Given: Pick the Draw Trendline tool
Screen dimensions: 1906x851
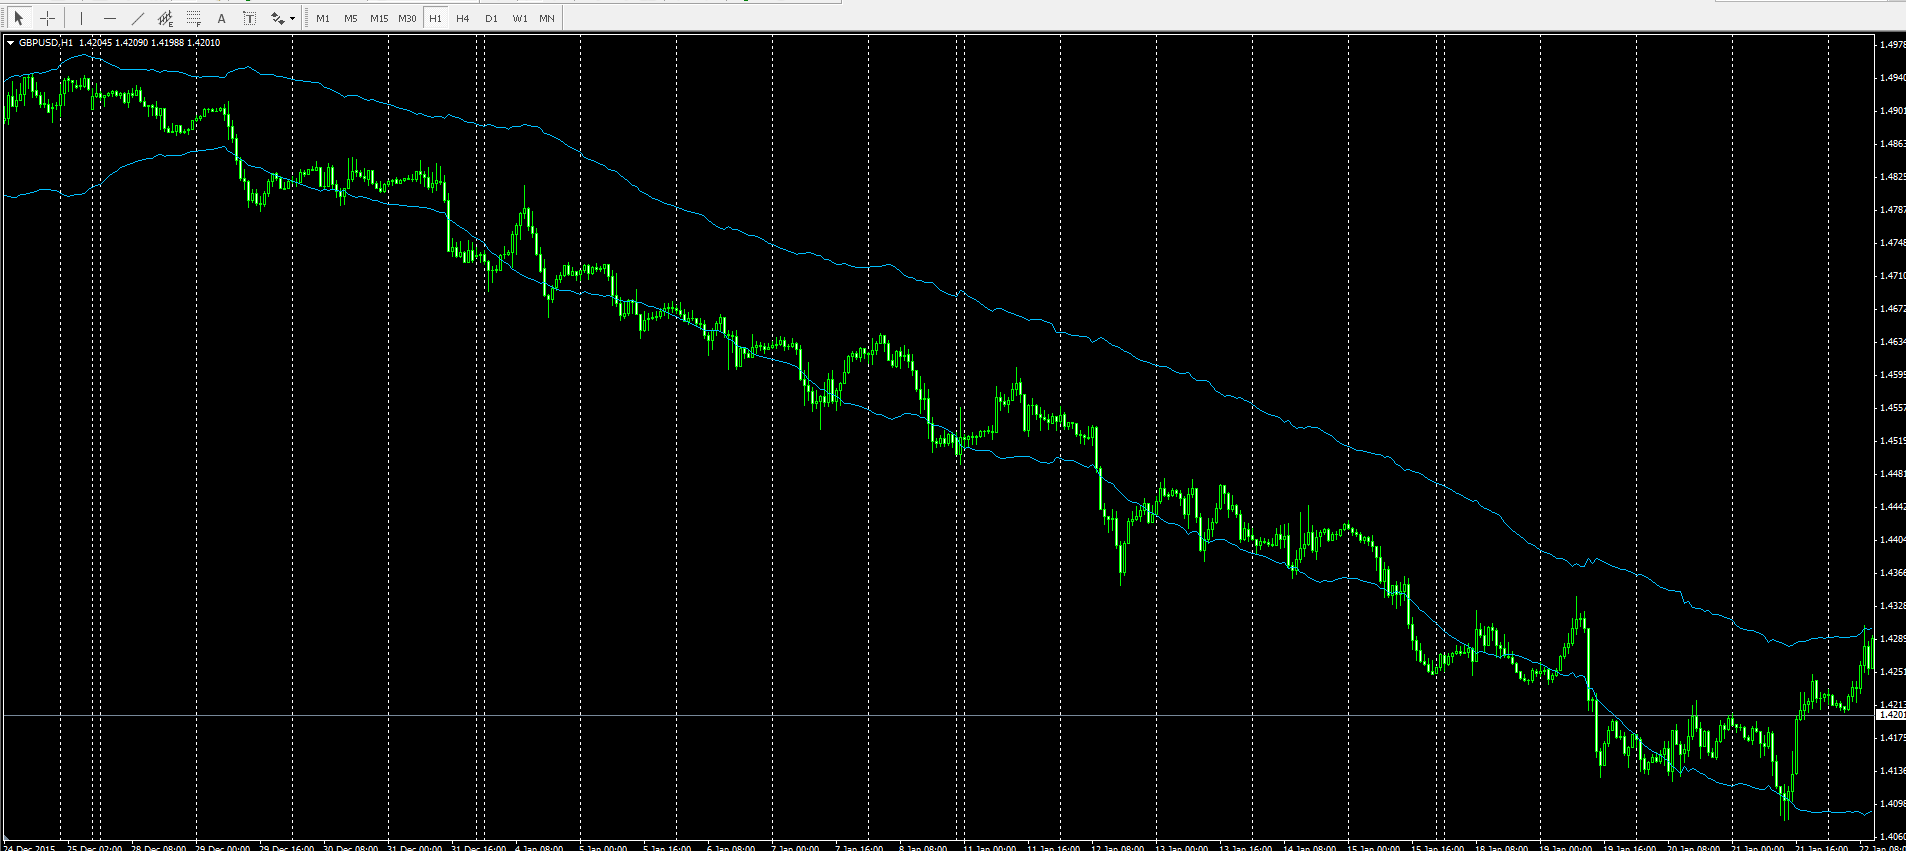Looking at the screenshot, I should pyautogui.click(x=138, y=18).
